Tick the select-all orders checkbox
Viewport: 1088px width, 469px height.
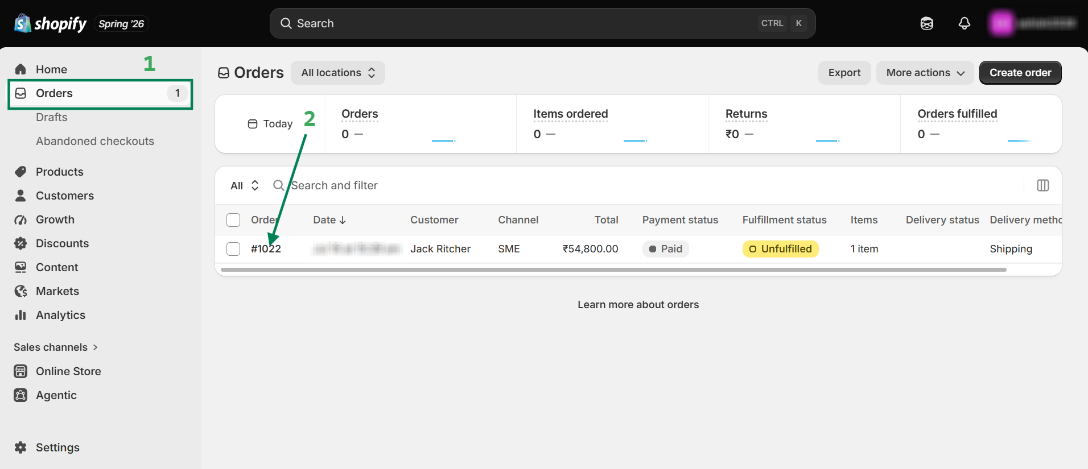[233, 220]
